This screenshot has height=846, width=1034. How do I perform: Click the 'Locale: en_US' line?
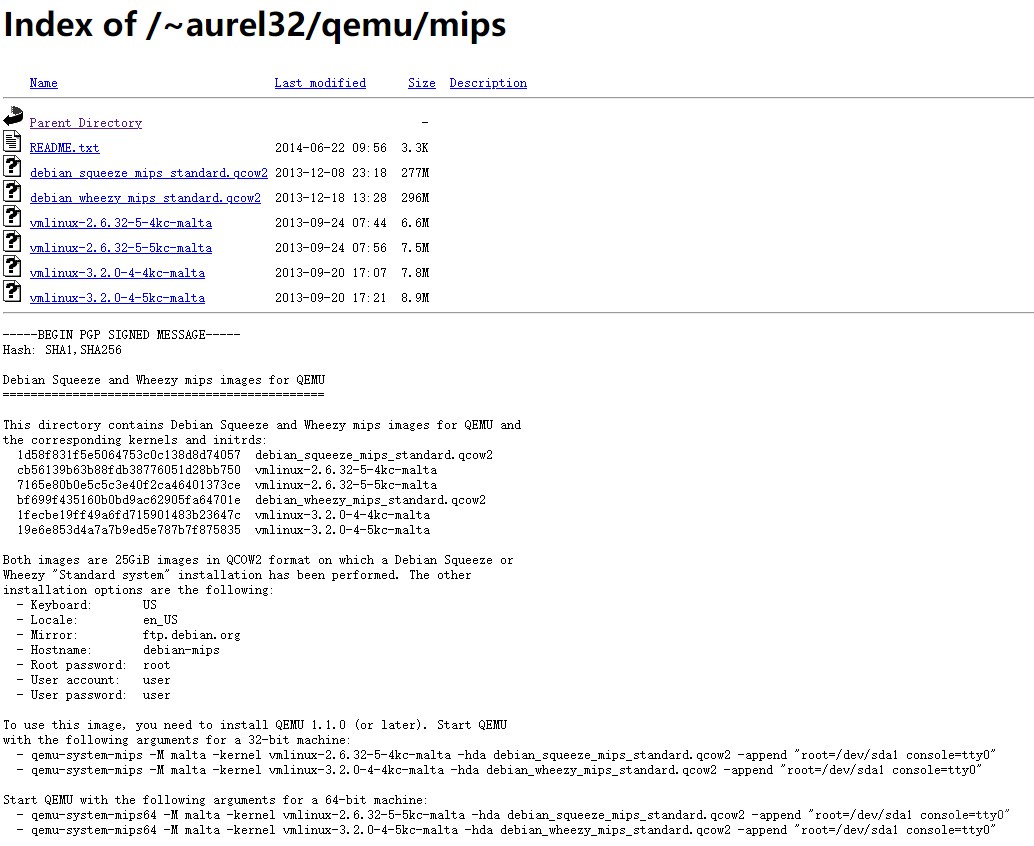[x=98, y=620]
